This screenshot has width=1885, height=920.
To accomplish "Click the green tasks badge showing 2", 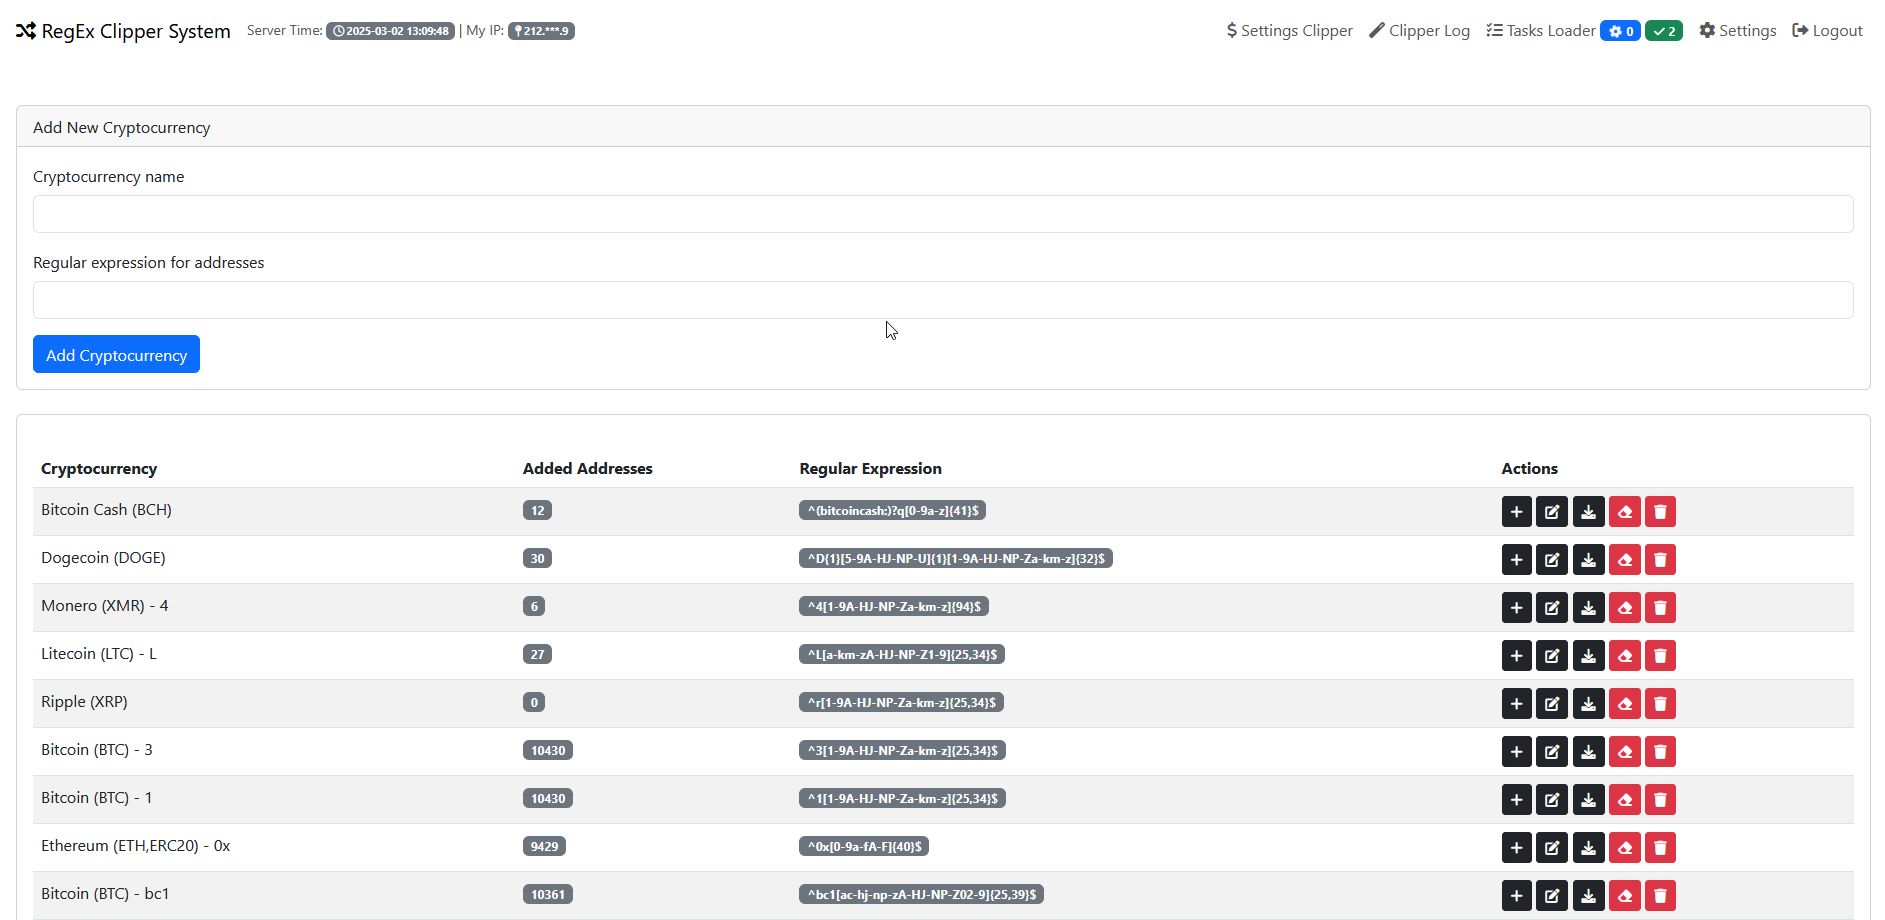I will point(1664,31).
